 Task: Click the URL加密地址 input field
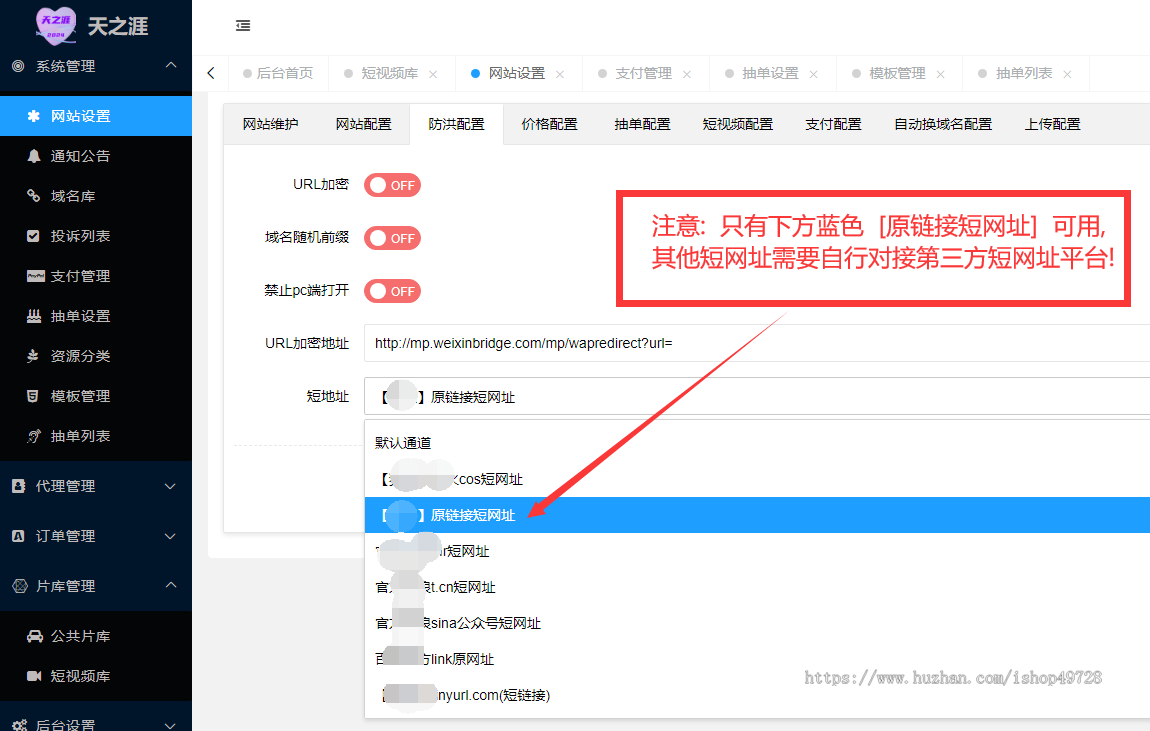point(757,343)
